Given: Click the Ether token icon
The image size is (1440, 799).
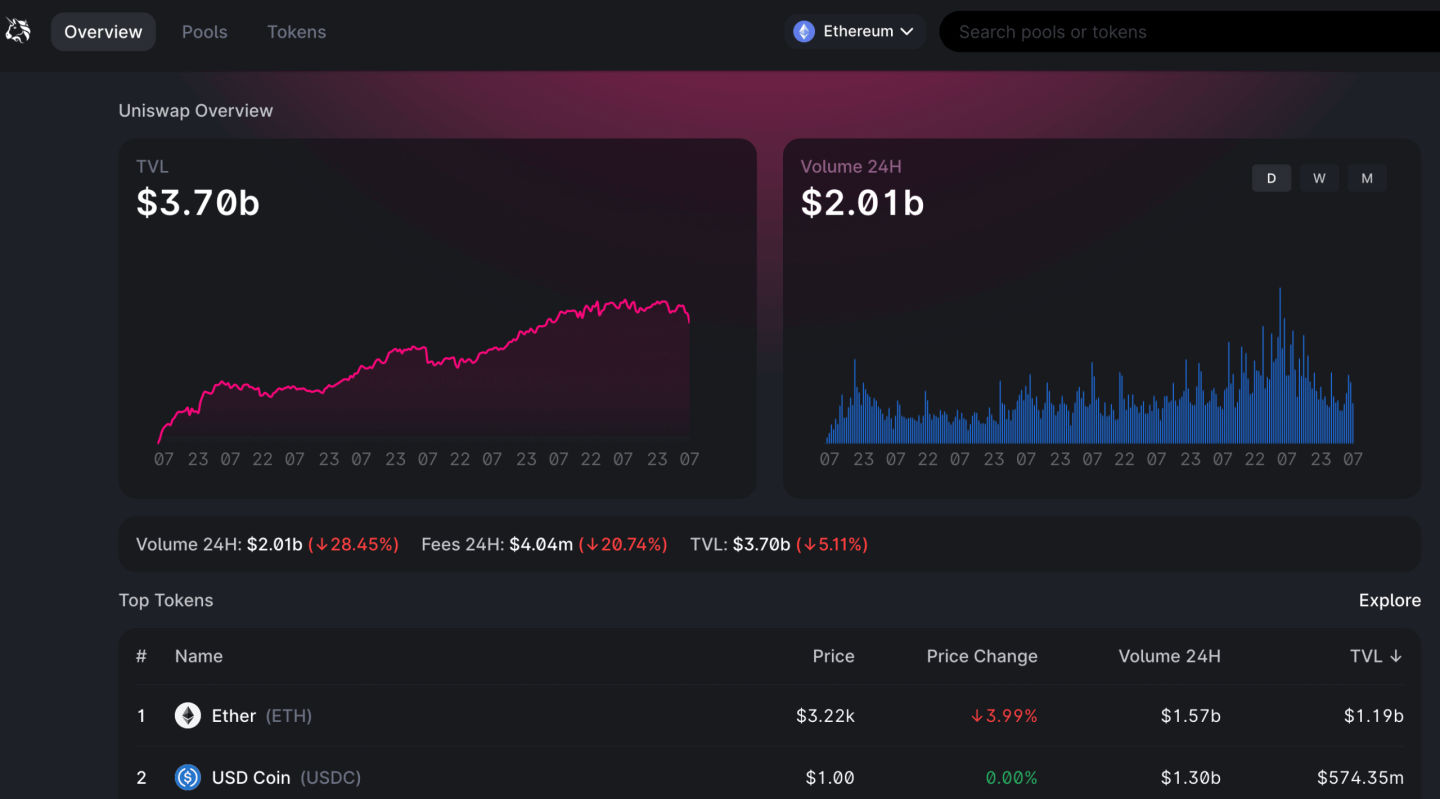Looking at the screenshot, I should tap(188, 716).
